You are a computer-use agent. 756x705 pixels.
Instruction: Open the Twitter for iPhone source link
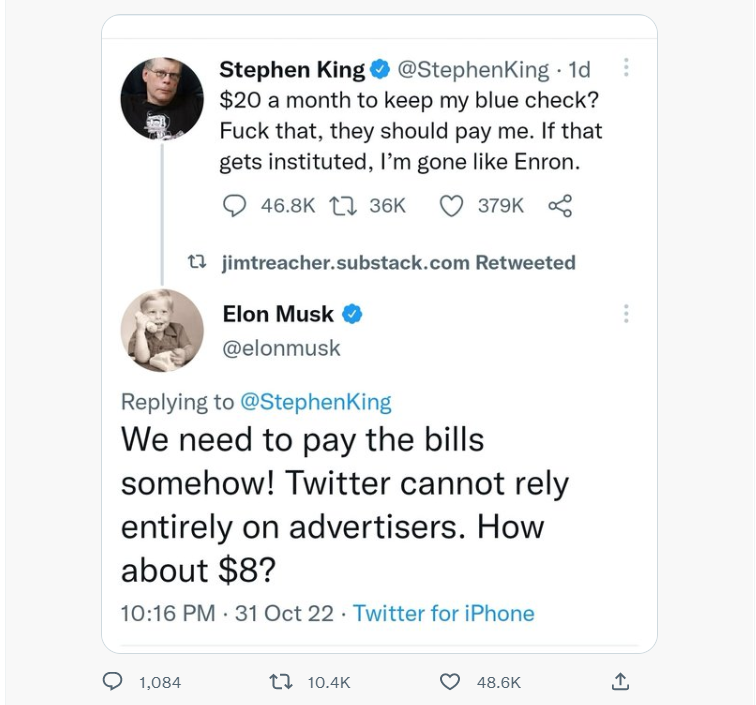point(444,613)
